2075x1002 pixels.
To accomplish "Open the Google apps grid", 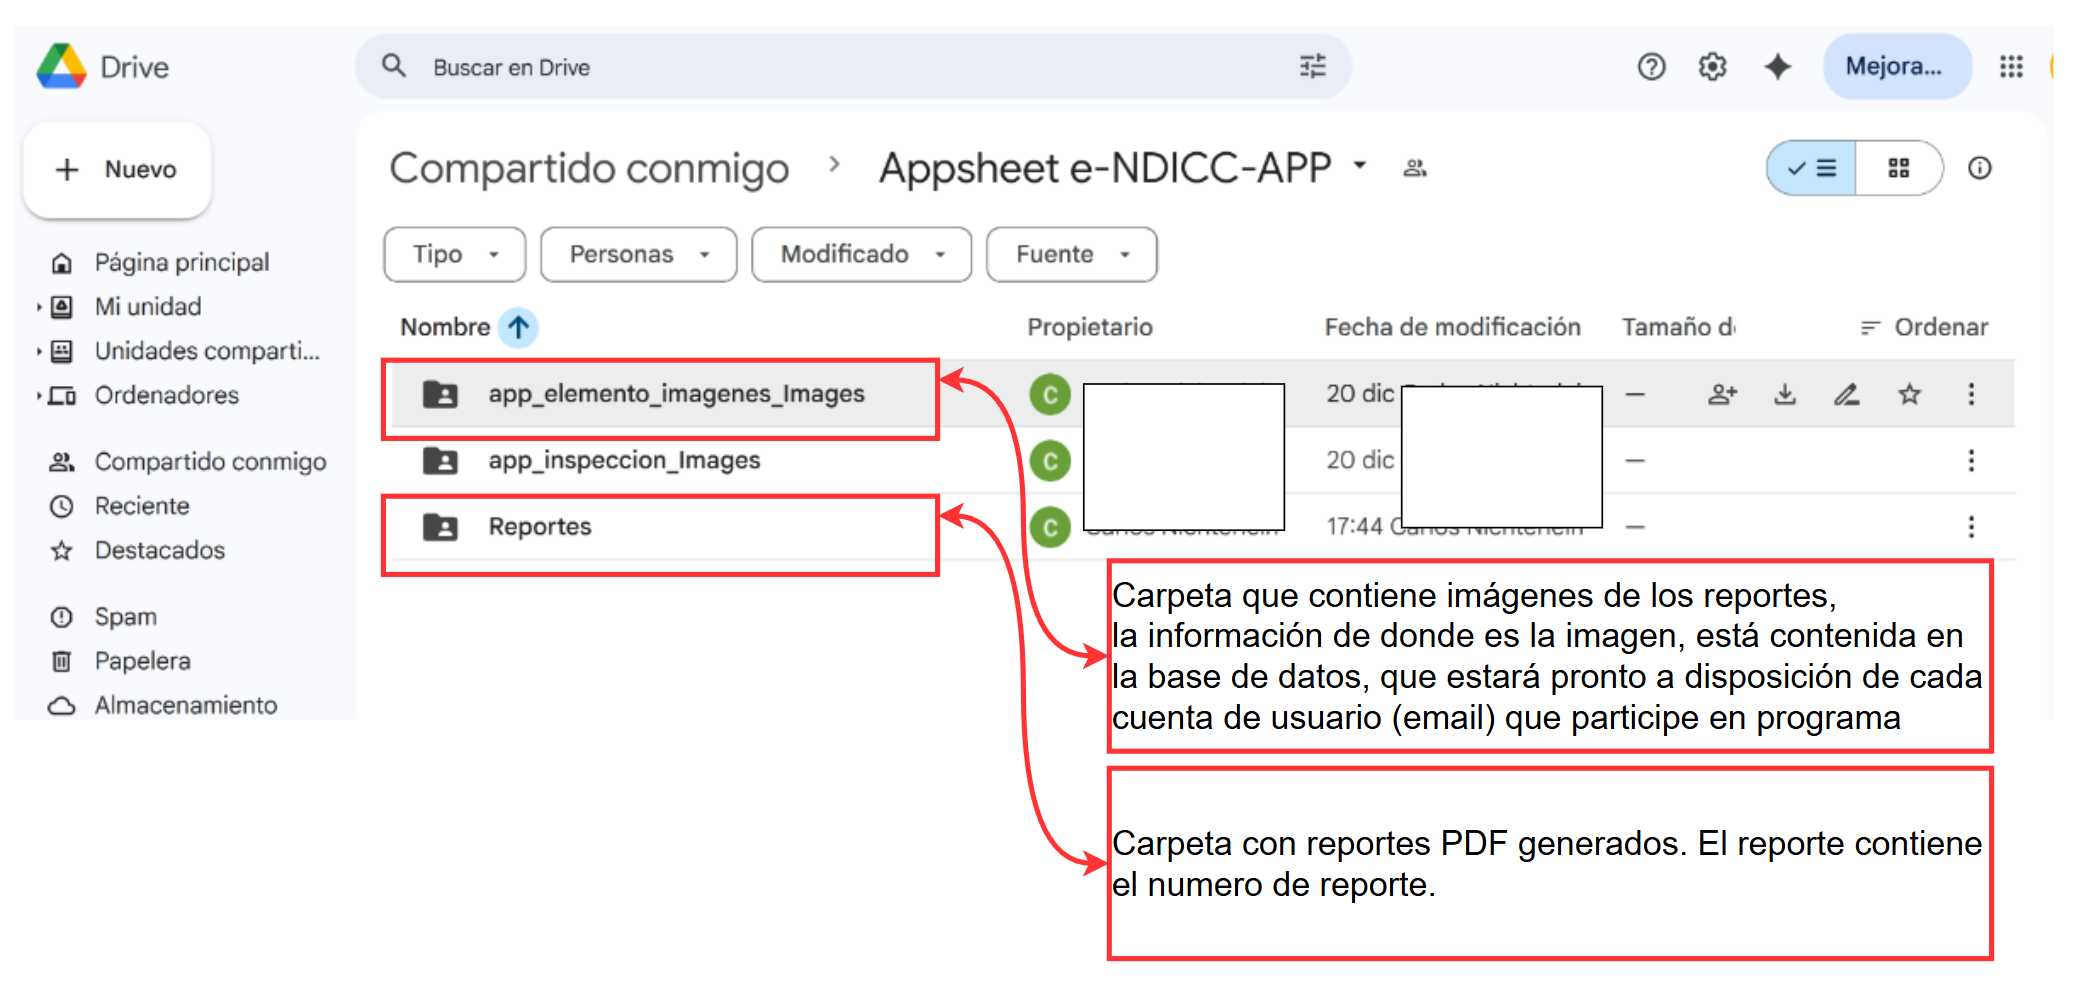I will pyautogui.click(x=2010, y=67).
